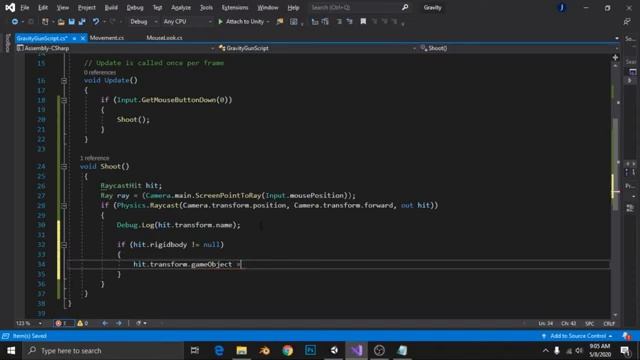Click the green Attach to Unity play button
The height and width of the screenshot is (360, 640).
click(x=220, y=22)
